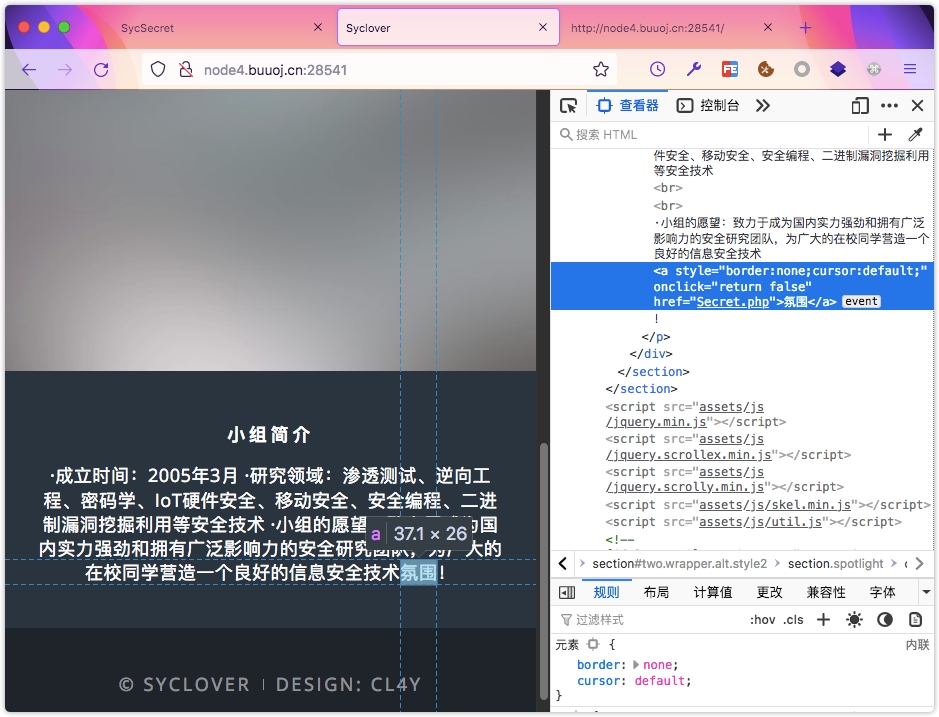This screenshot has width=939, height=717.
Task: Click the eyedropper color picker icon
Action: pyautogui.click(x=914, y=135)
